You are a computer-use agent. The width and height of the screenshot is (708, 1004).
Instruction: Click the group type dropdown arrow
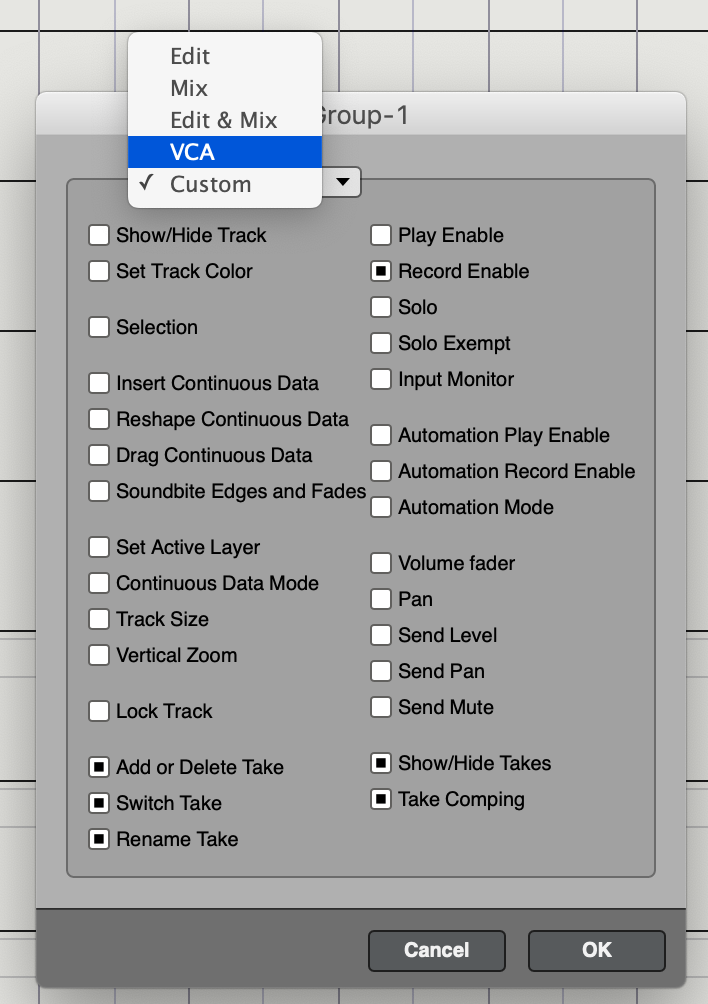[343, 182]
